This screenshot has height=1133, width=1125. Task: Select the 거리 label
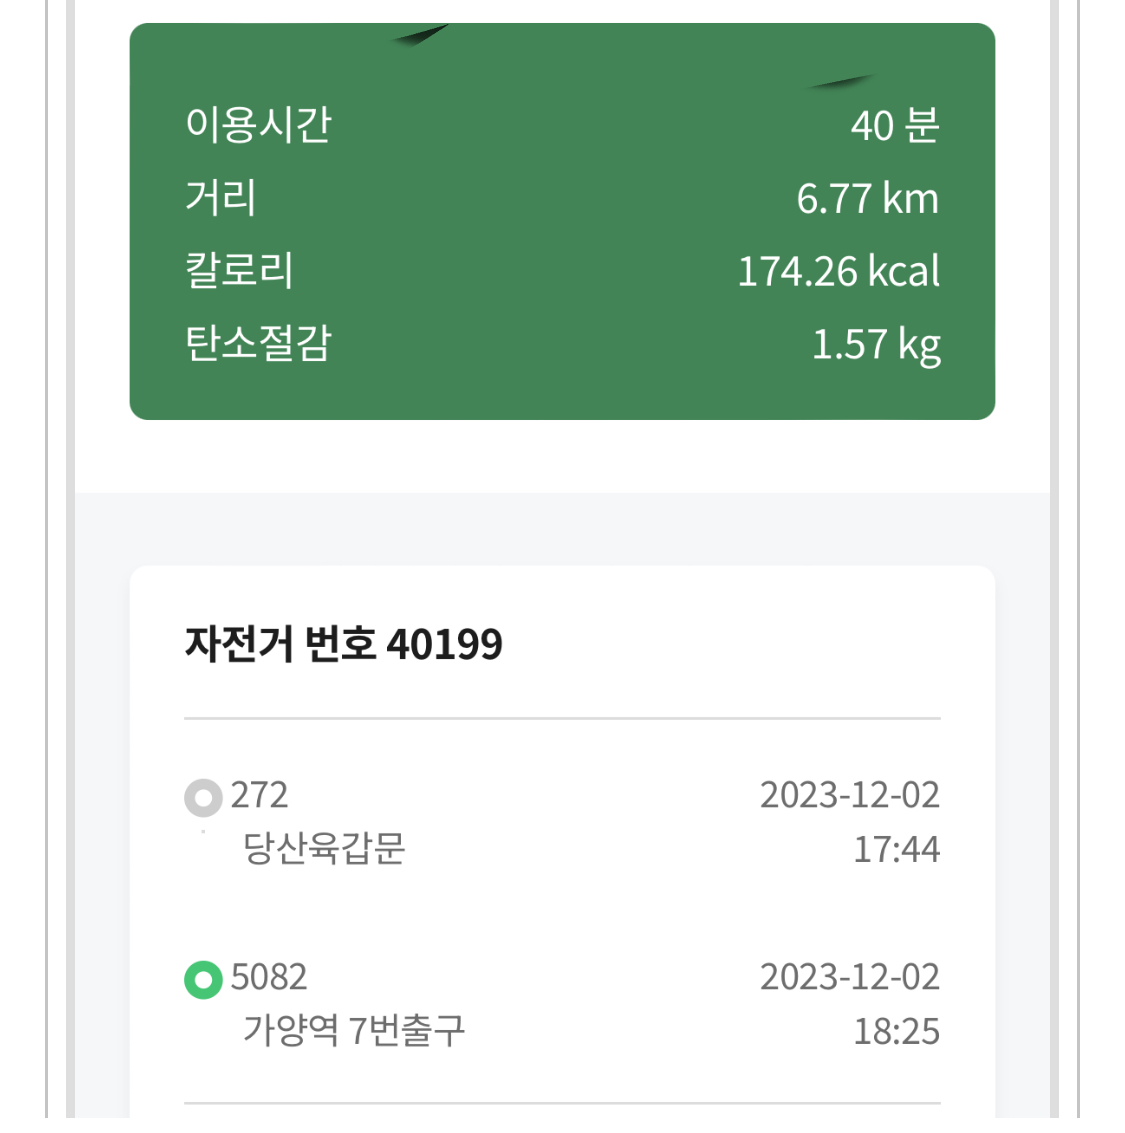pos(221,197)
